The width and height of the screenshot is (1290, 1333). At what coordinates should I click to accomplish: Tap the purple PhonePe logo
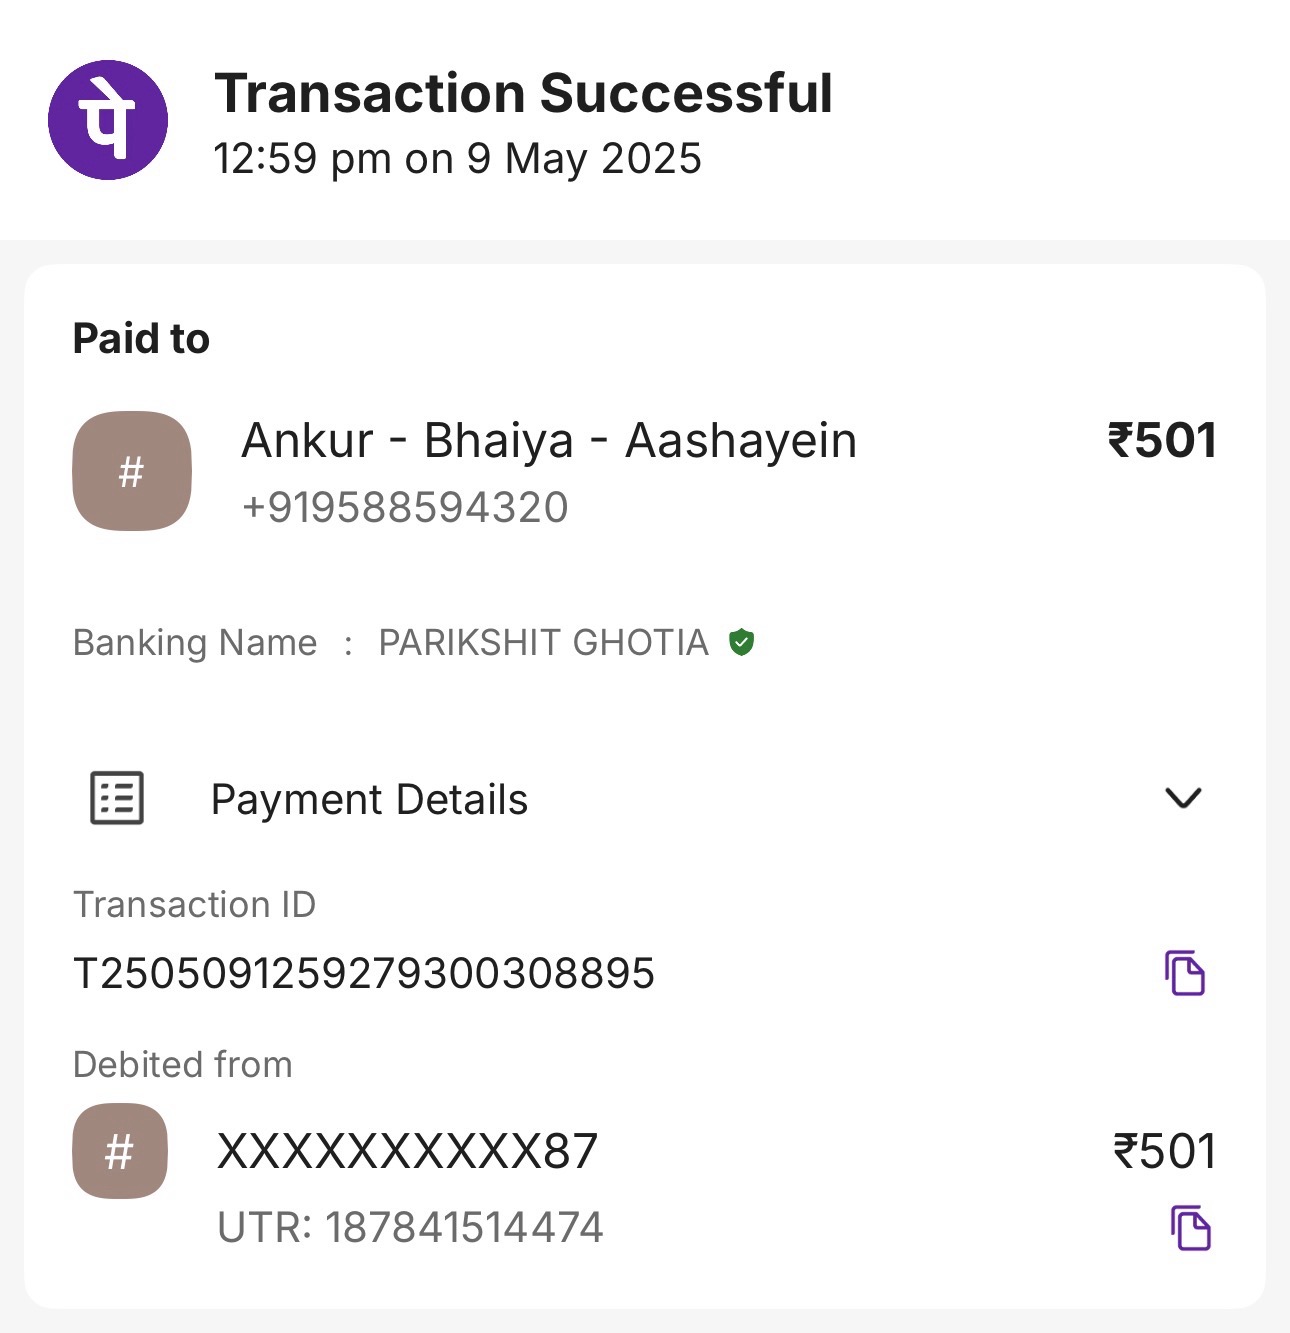(x=108, y=120)
